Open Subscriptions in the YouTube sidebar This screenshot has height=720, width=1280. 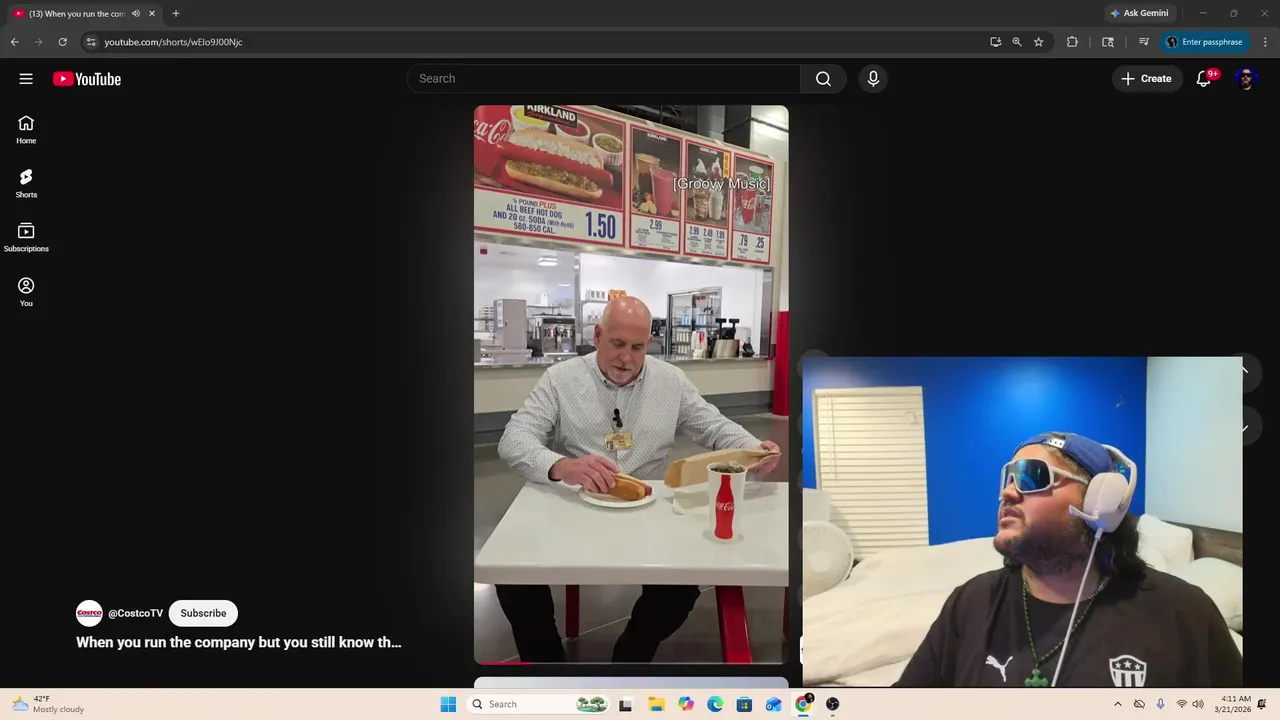26,237
